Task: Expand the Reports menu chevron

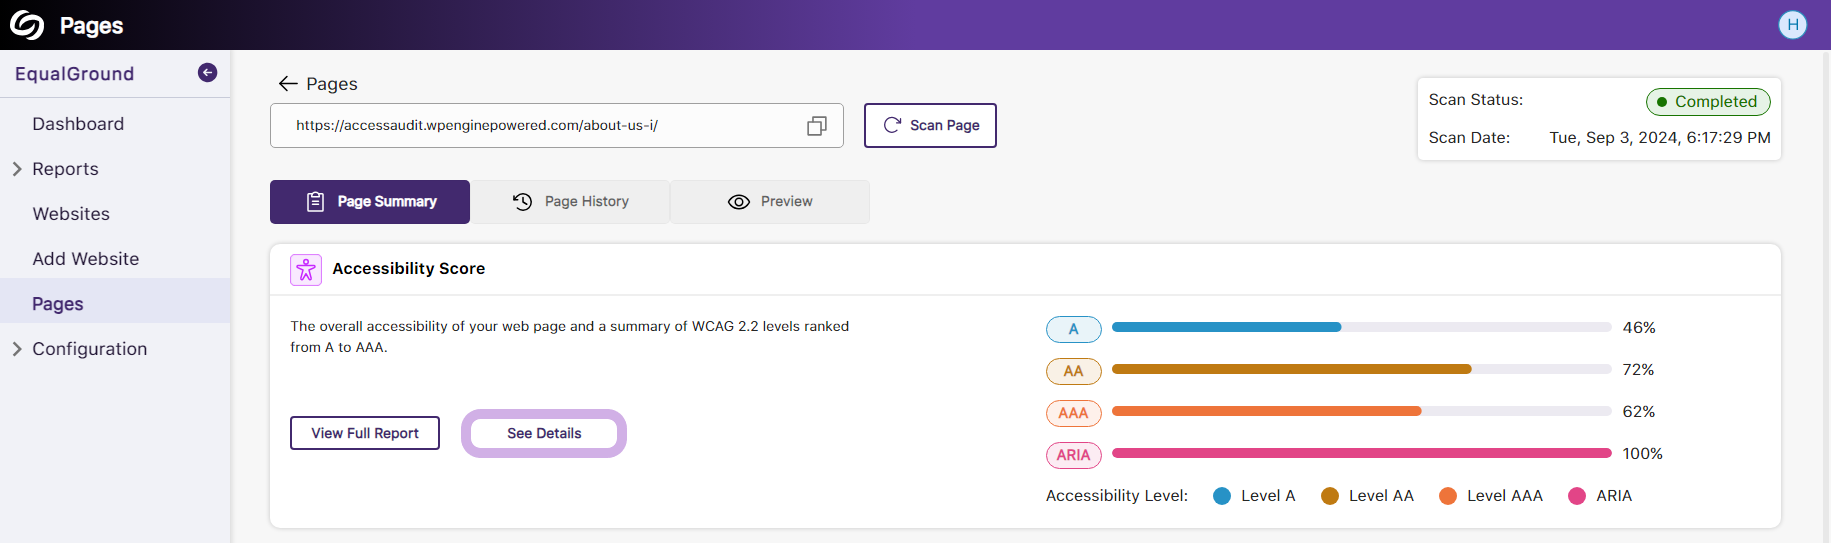Action: point(17,169)
